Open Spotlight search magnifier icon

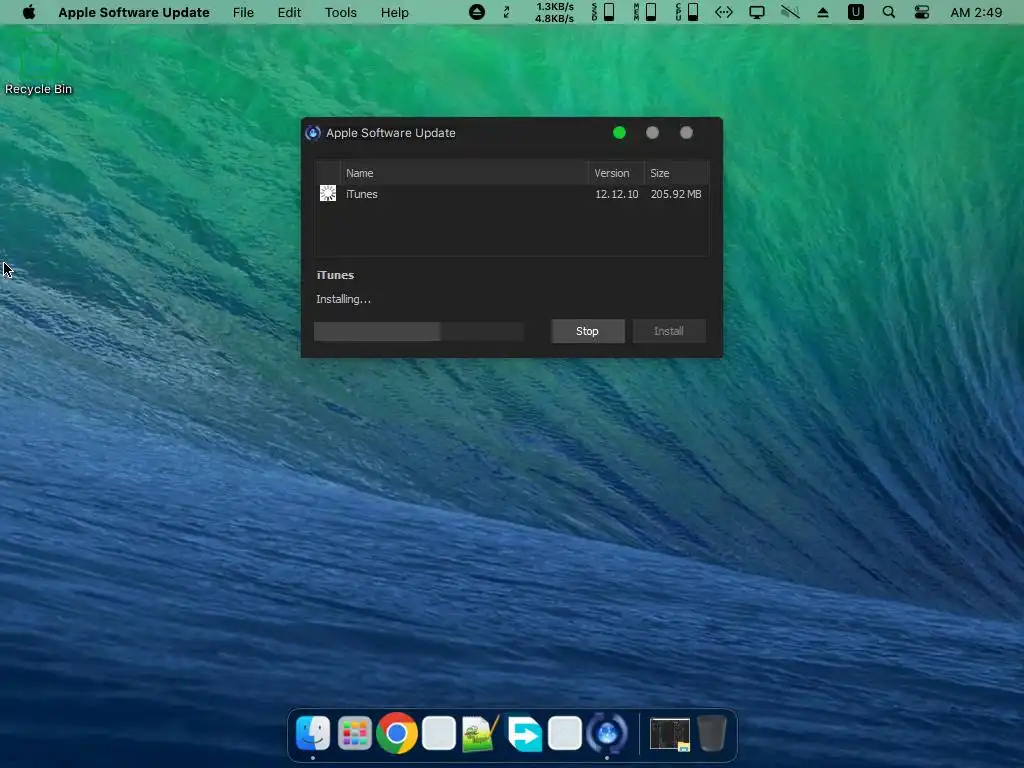pyautogui.click(x=889, y=12)
